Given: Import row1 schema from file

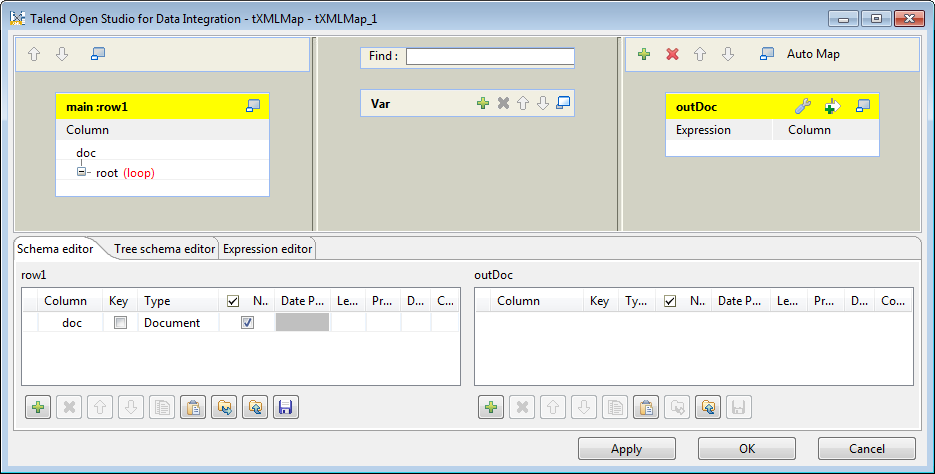Looking at the screenshot, I should (x=224, y=407).
